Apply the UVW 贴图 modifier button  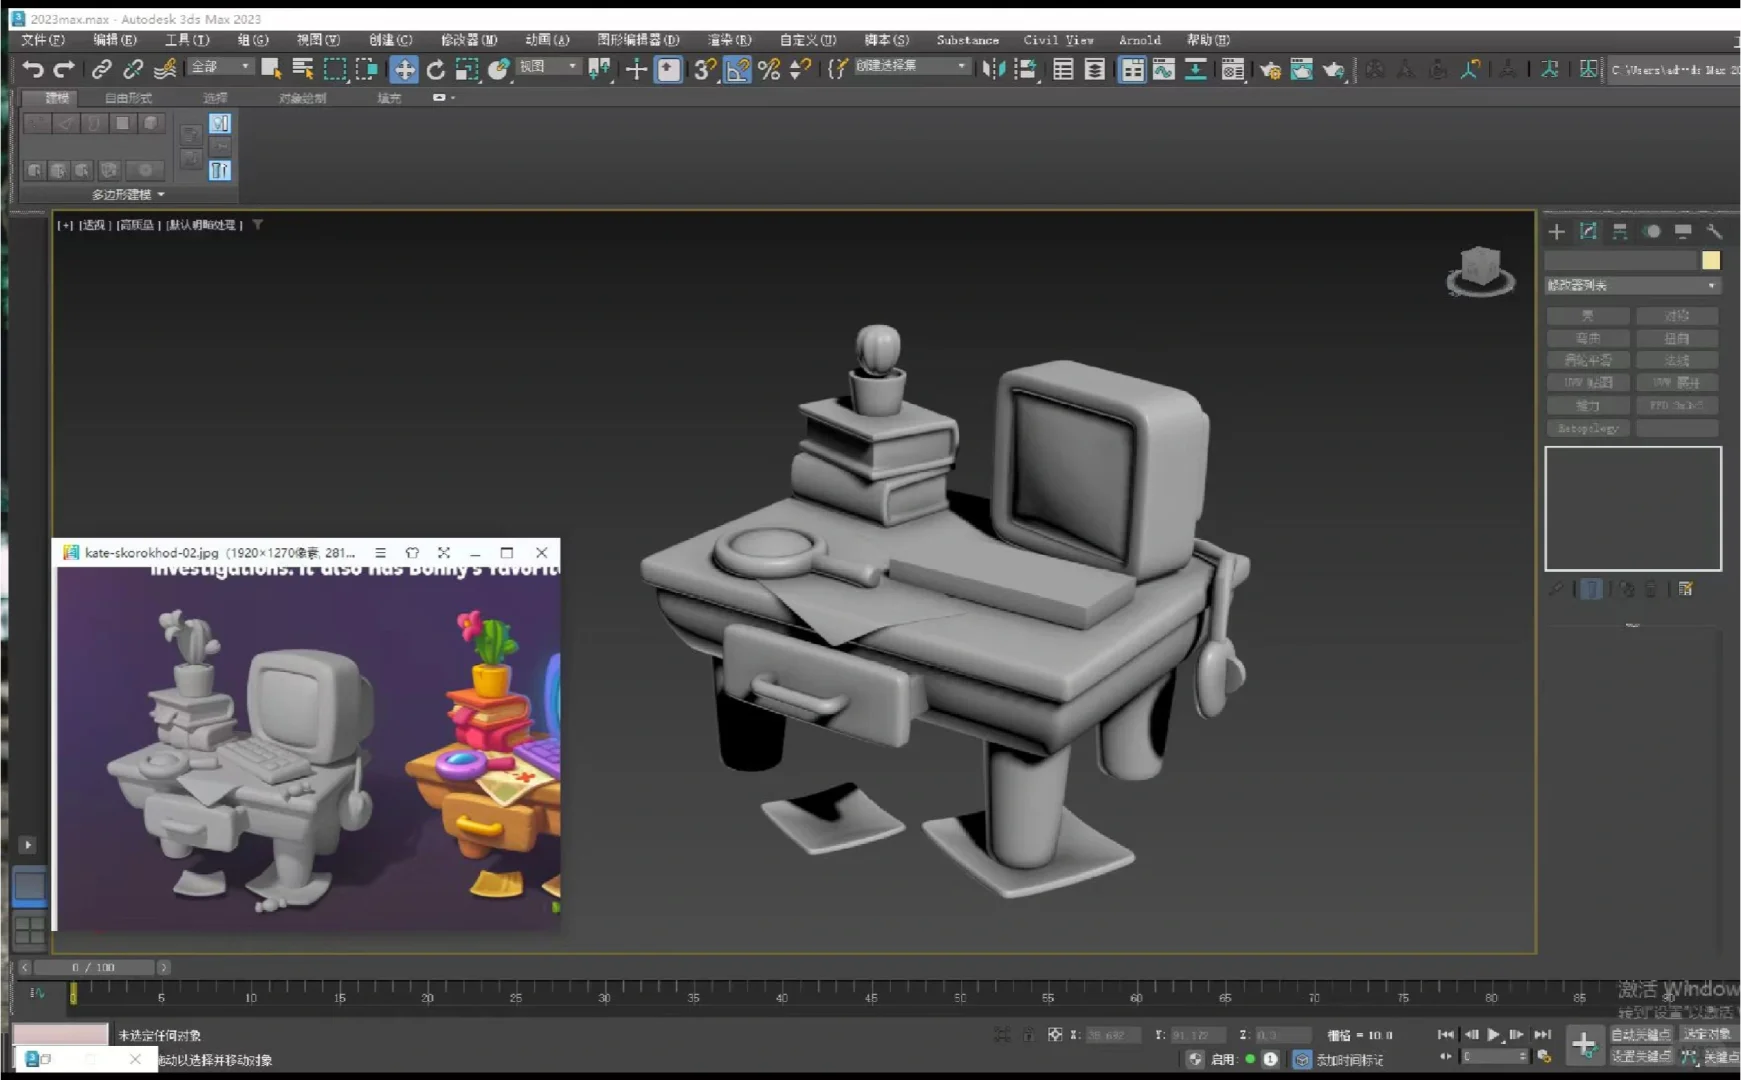(1588, 382)
